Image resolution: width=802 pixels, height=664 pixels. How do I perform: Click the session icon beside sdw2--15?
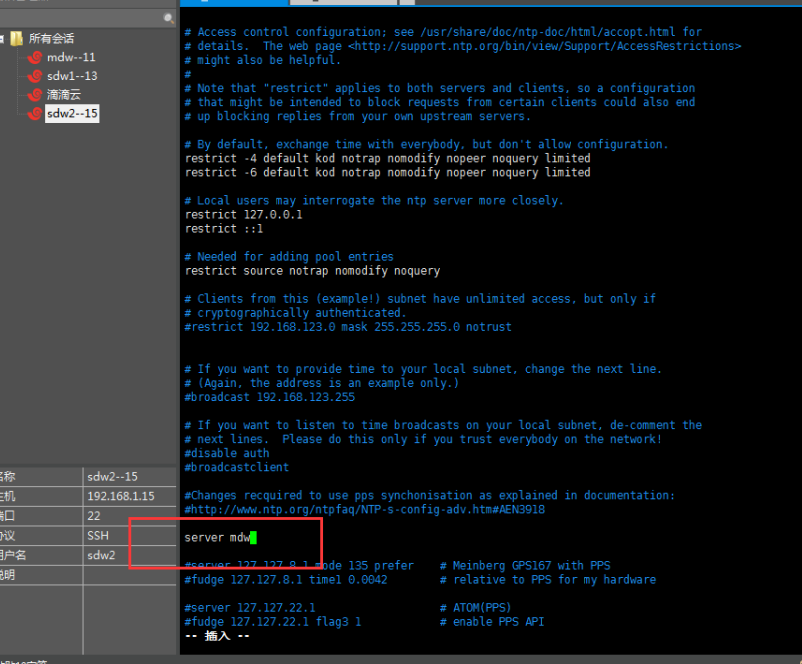(35, 114)
